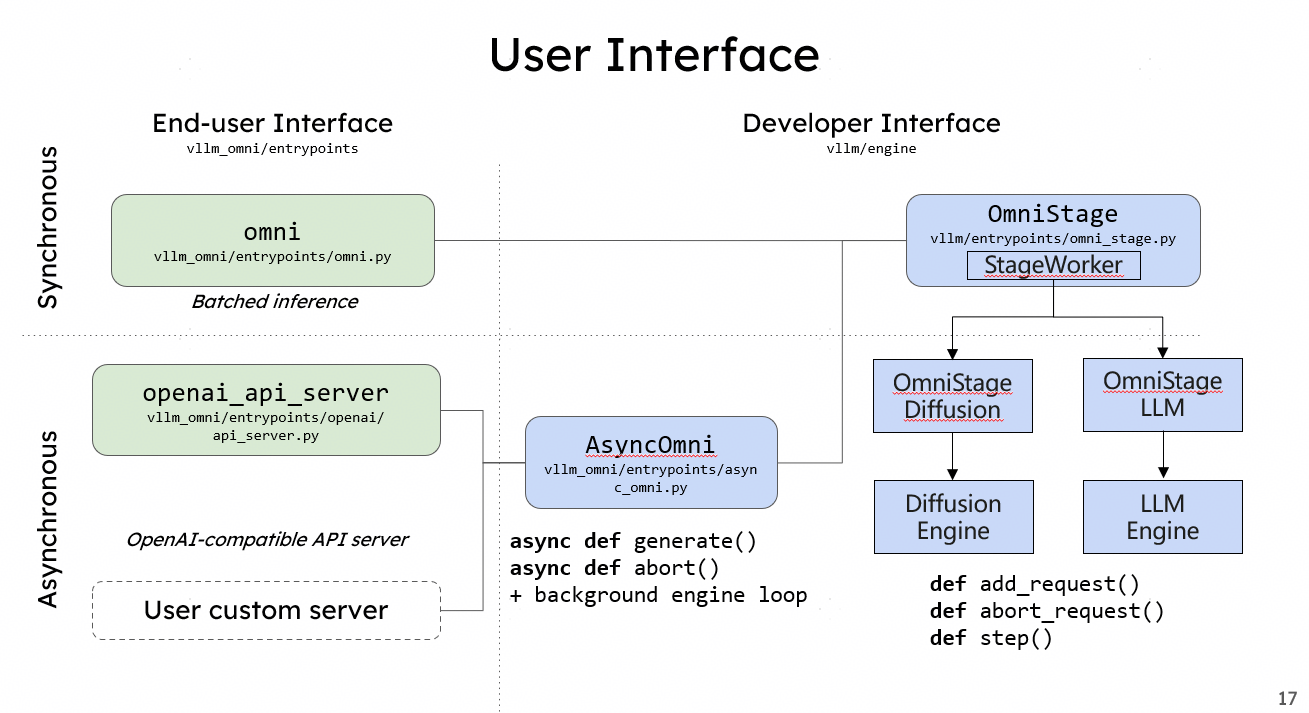Screen dimensions: 1309x713
Task: Select the openai_api_server box
Action: 265,410
